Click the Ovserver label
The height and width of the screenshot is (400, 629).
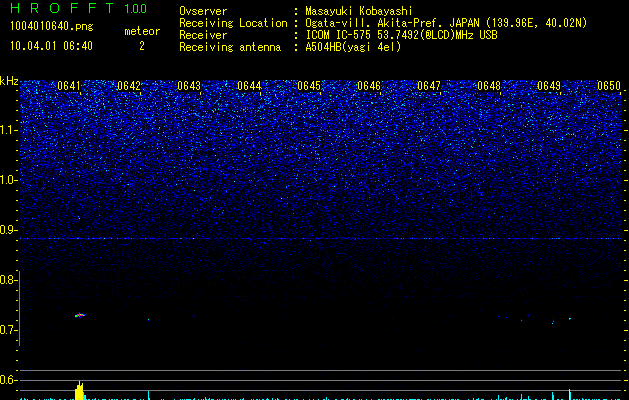coord(203,11)
